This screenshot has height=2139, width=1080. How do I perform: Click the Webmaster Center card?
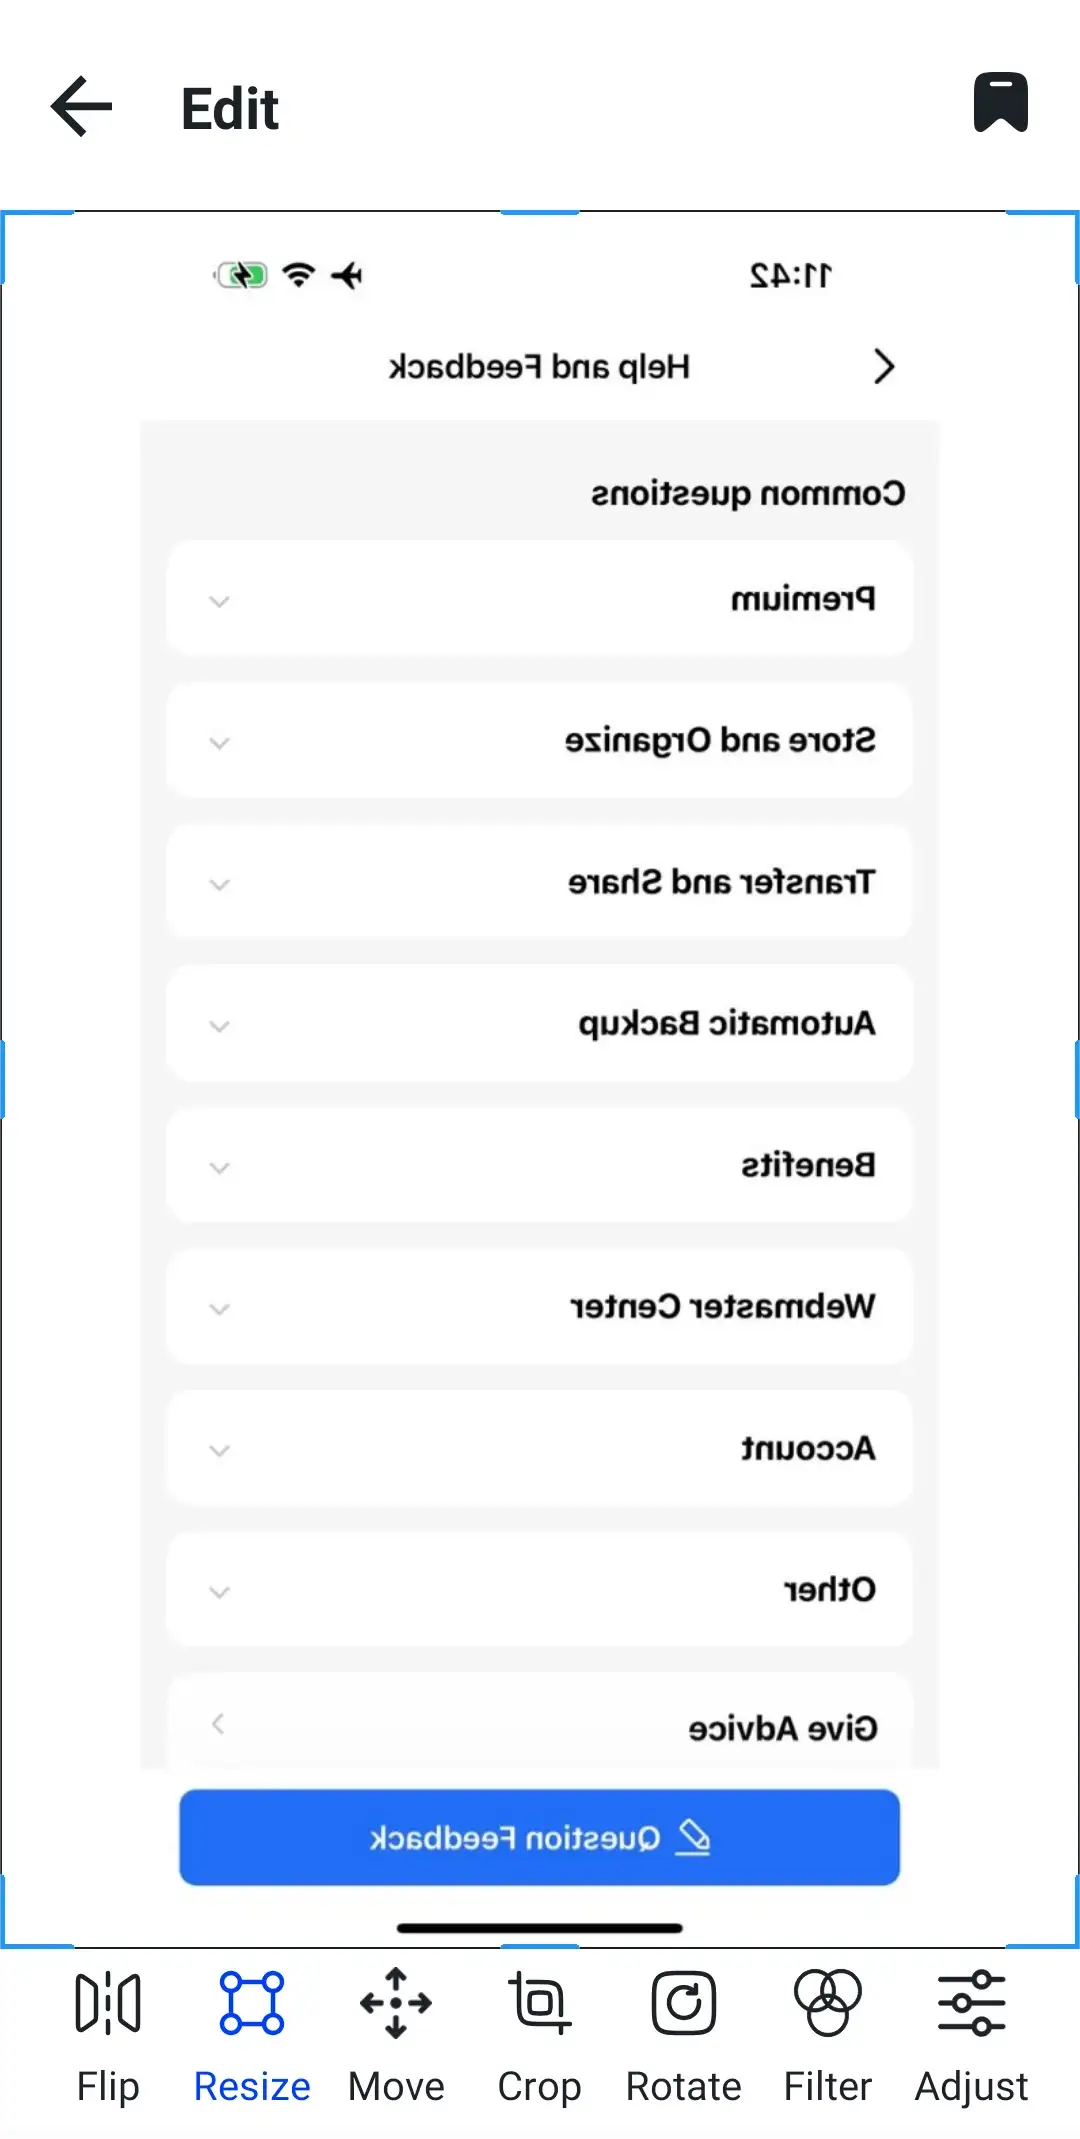coord(539,1307)
